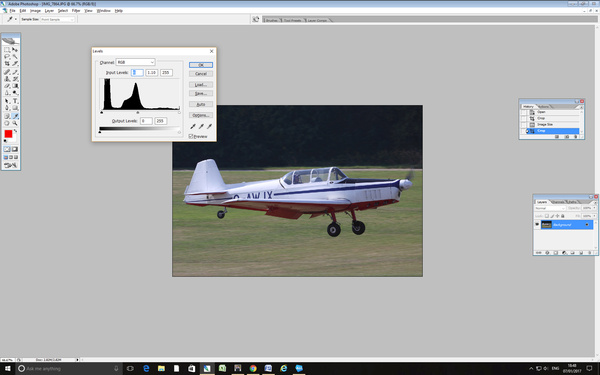This screenshot has height=375, width=600.
Task: Open the Channel RGB dropdown
Action: pyautogui.click(x=135, y=62)
